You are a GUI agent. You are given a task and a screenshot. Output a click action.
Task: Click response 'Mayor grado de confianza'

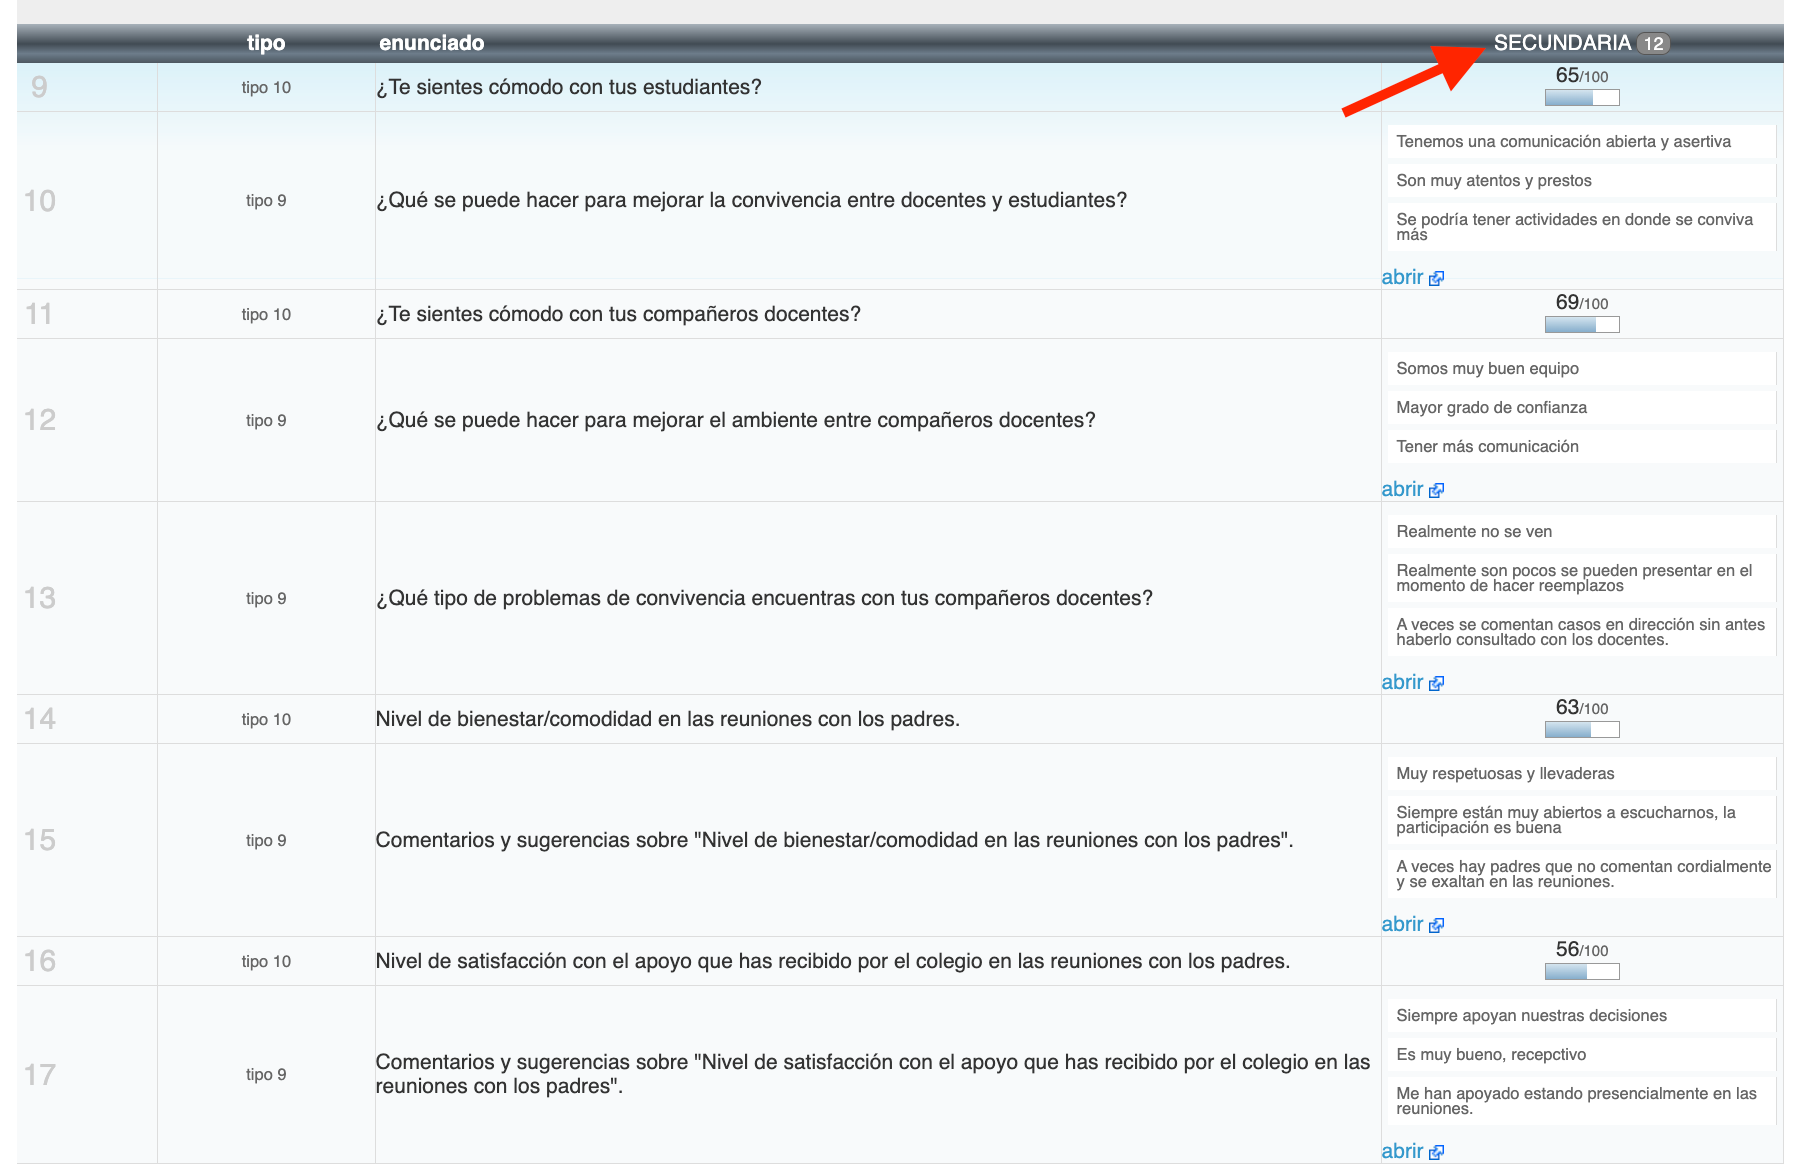[1580, 408]
